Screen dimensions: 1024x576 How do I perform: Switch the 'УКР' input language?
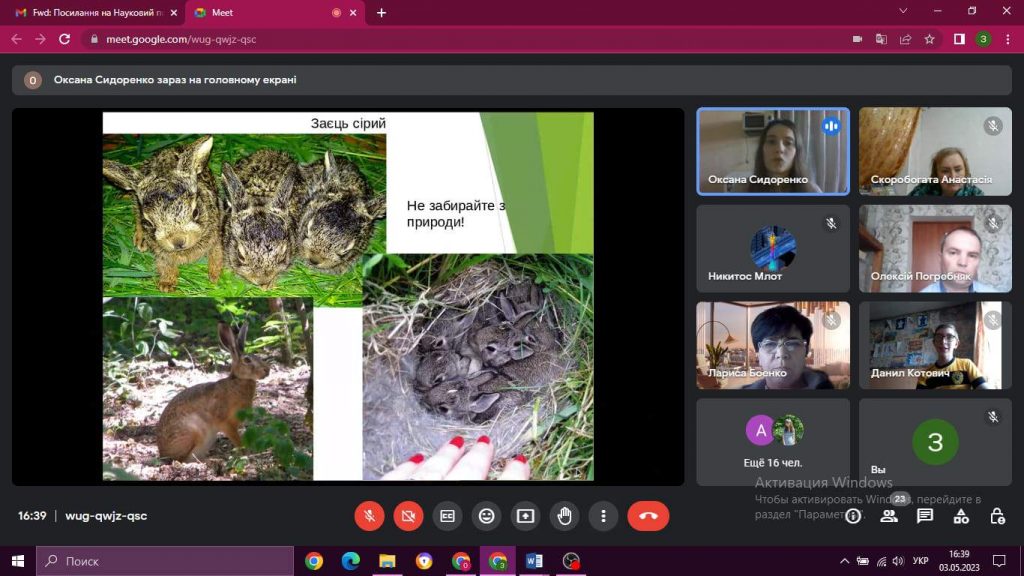pos(921,561)
